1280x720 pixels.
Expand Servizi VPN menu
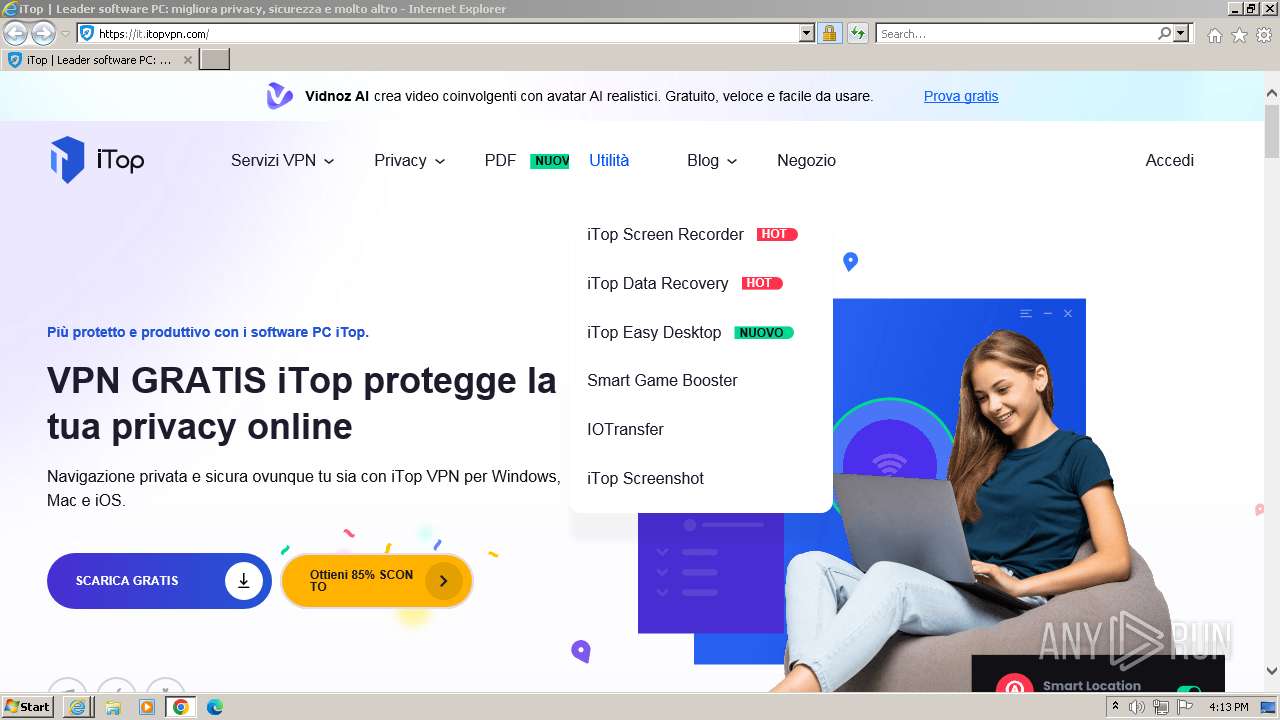tap(282, 160)
